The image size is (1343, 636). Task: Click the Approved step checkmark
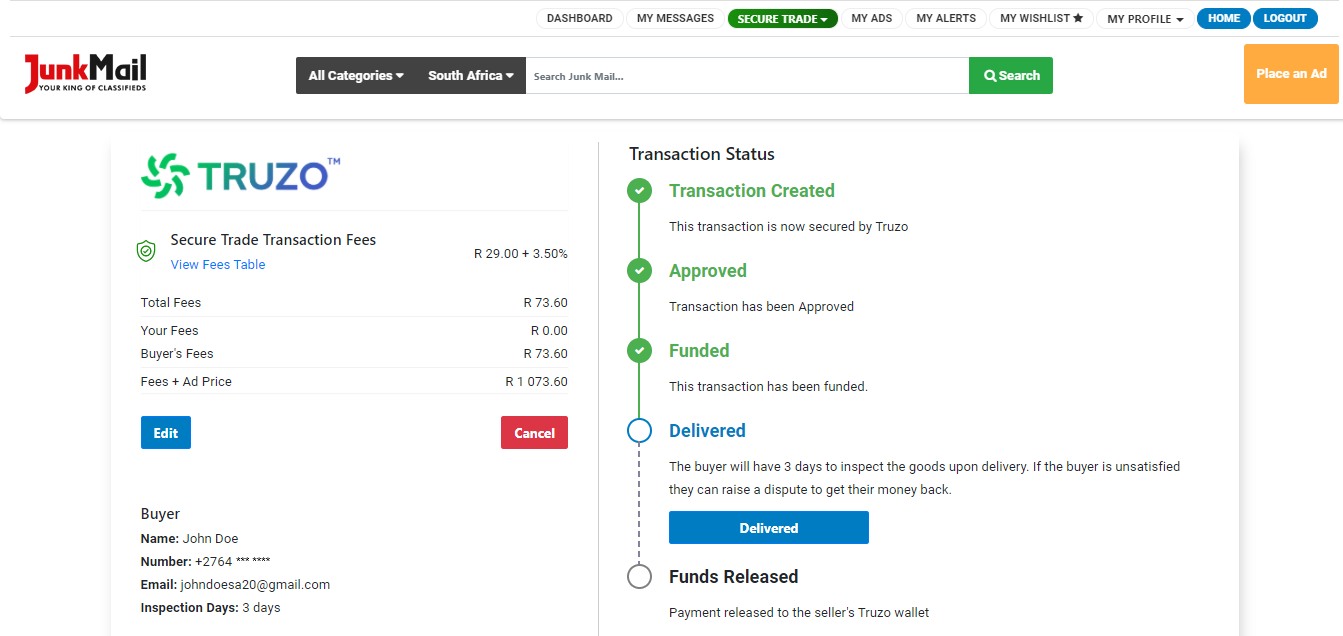pos(639,270)
